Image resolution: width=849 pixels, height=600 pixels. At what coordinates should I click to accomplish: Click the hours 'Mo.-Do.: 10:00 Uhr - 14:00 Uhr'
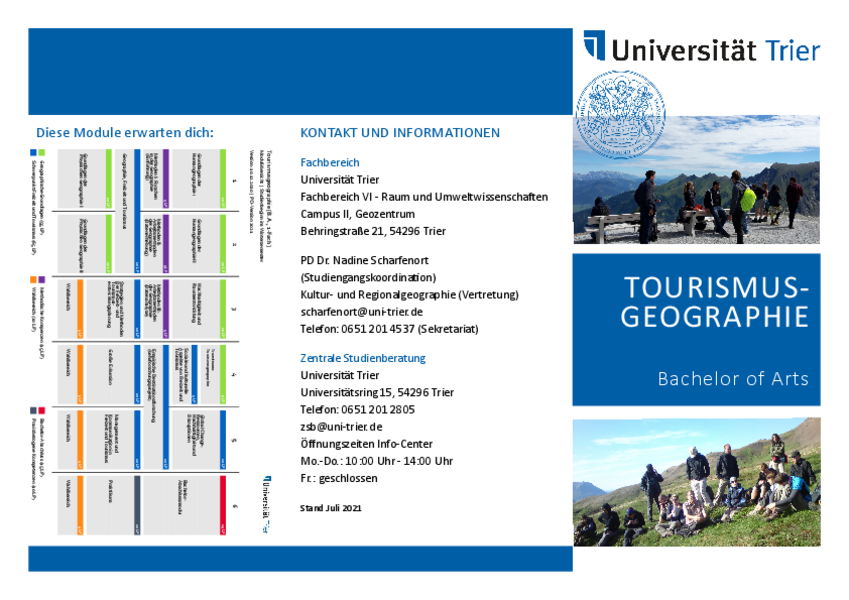point(377,461)
